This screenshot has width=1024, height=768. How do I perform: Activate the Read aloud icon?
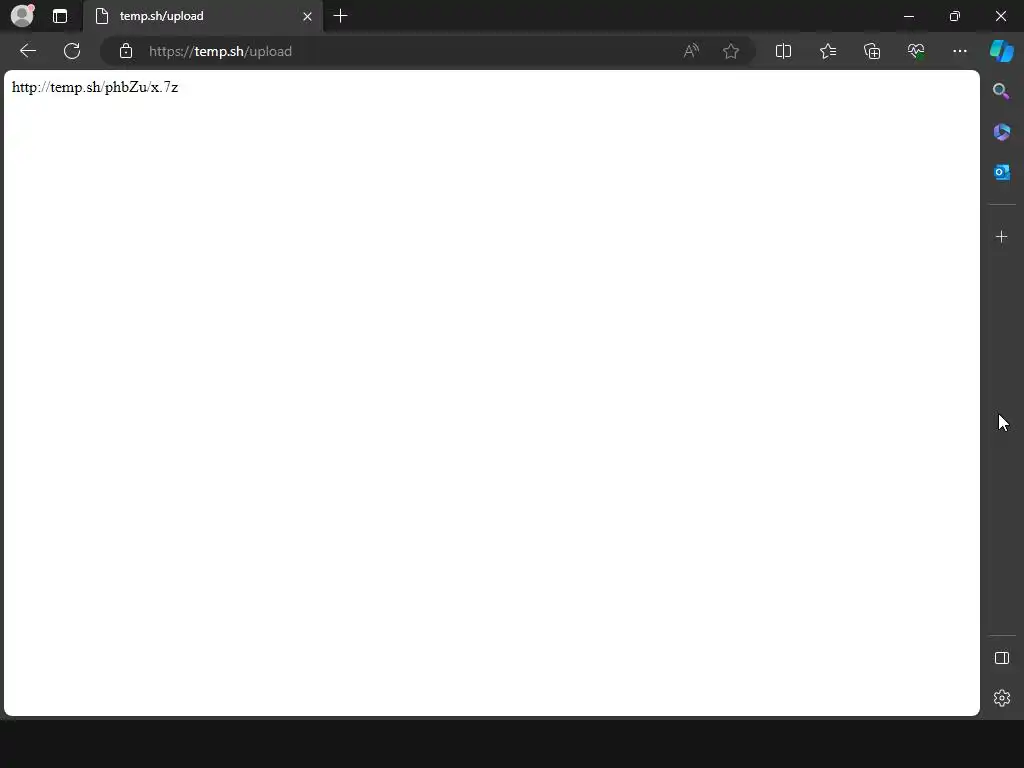tap(691, 51)
